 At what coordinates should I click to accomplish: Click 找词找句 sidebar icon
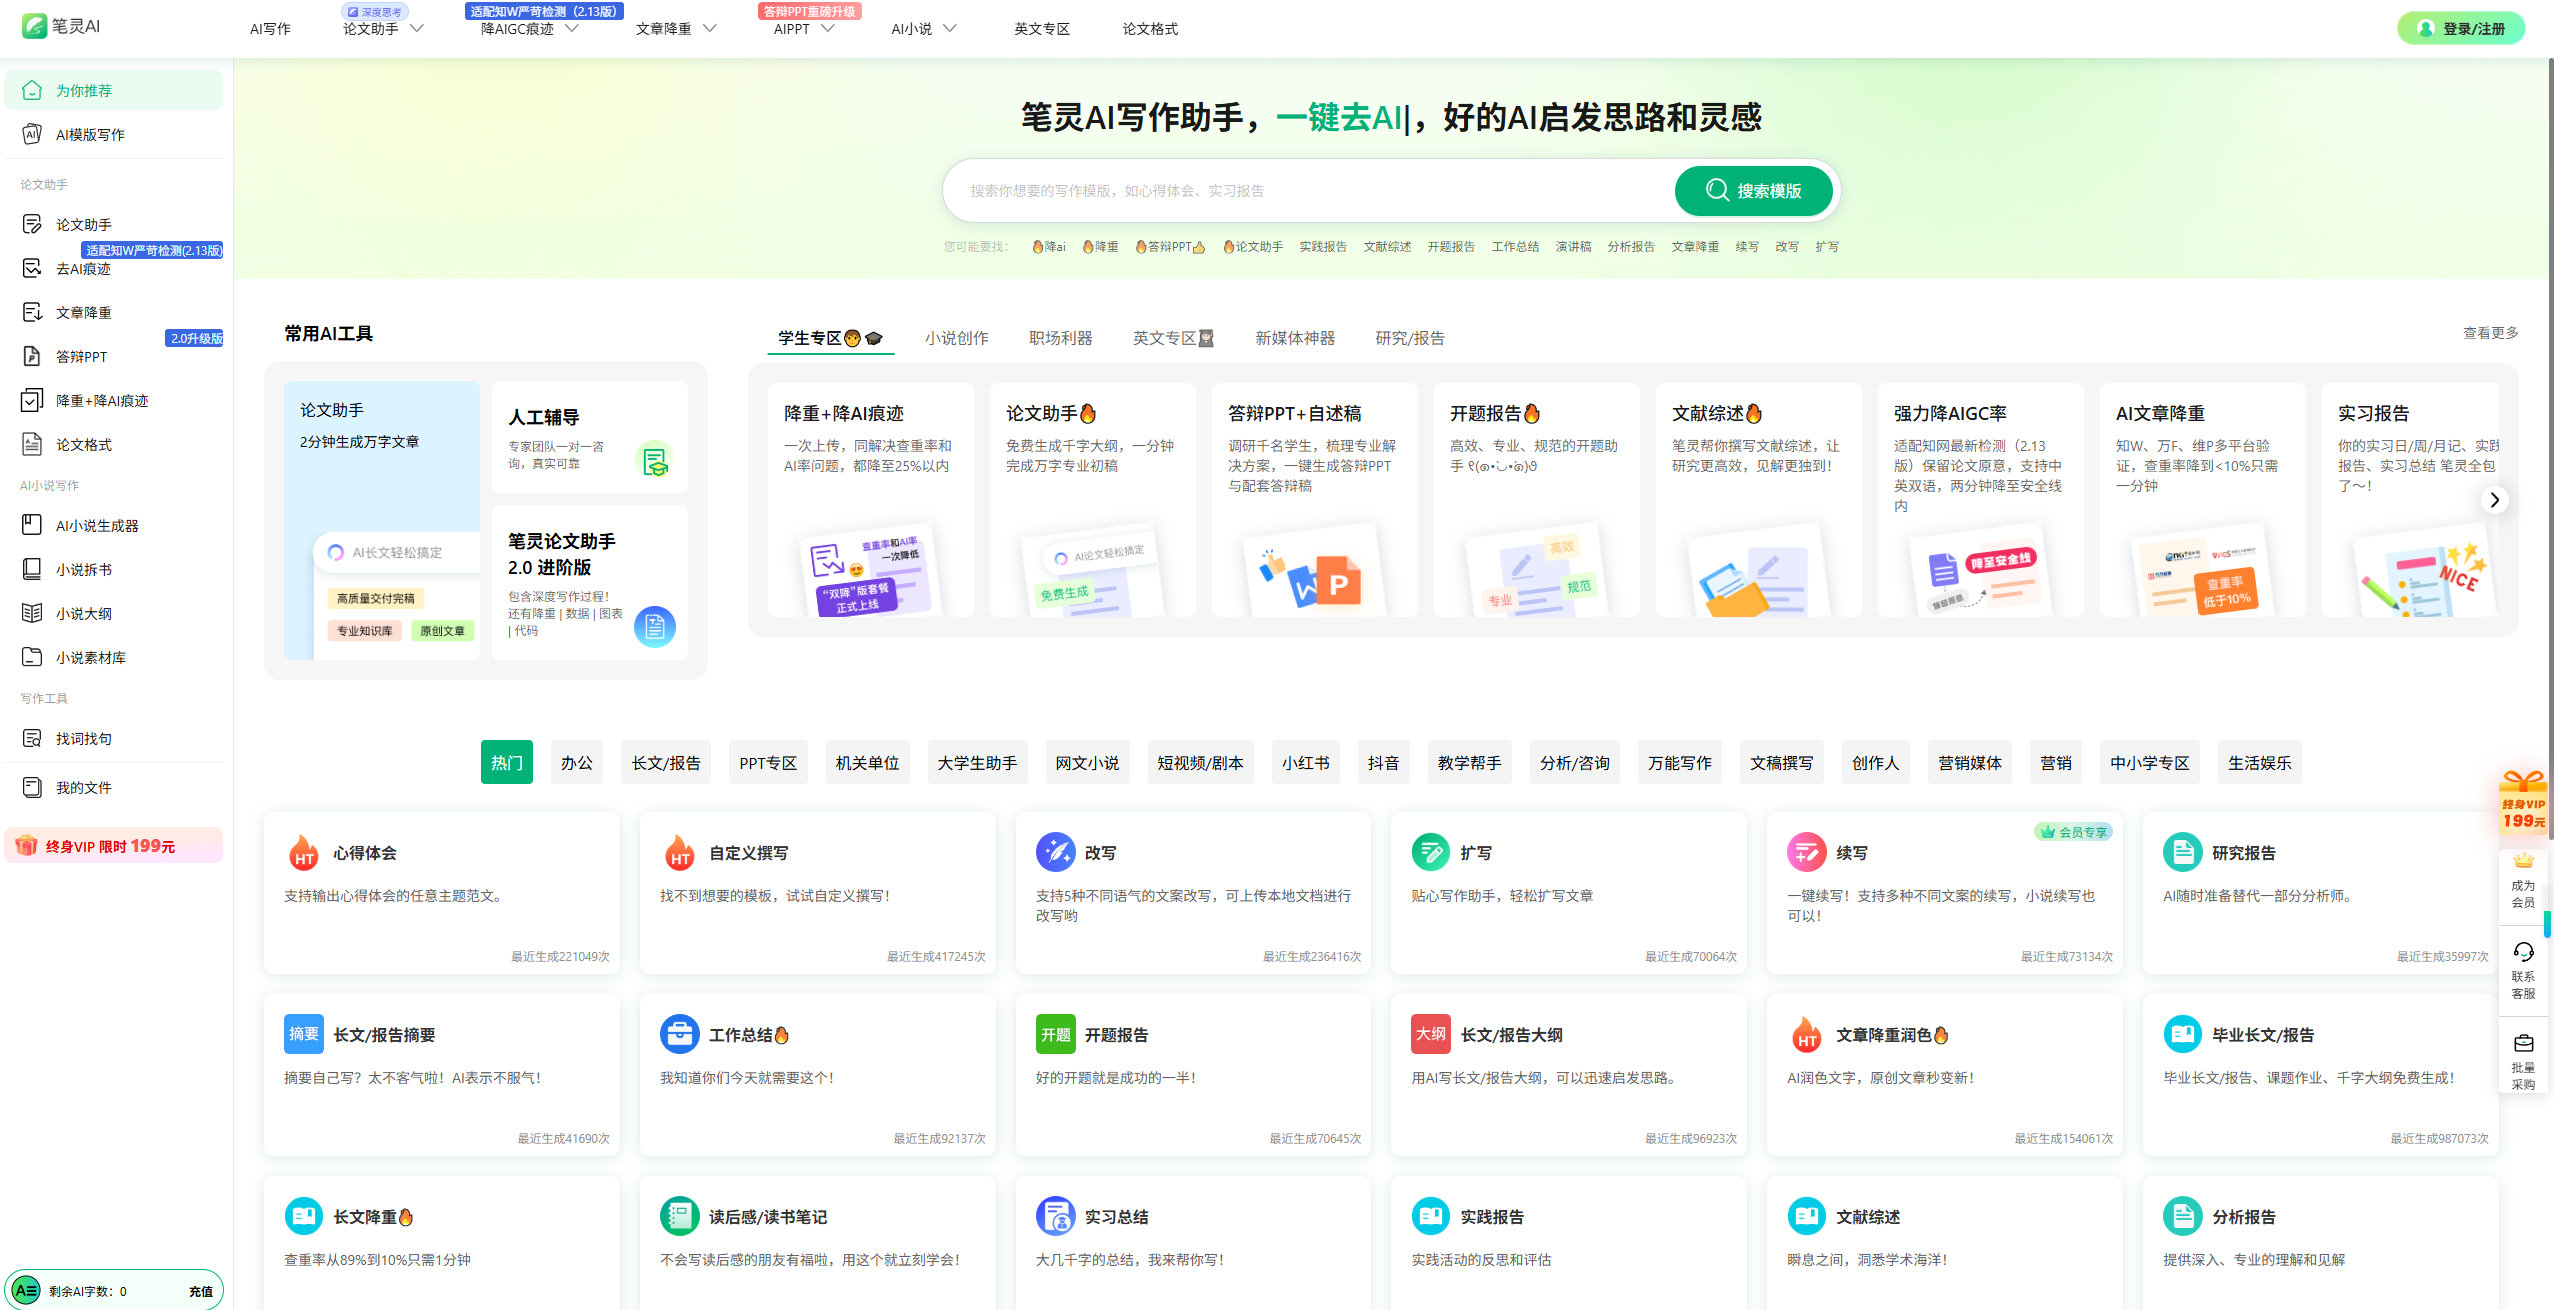[x=32, y=738]
